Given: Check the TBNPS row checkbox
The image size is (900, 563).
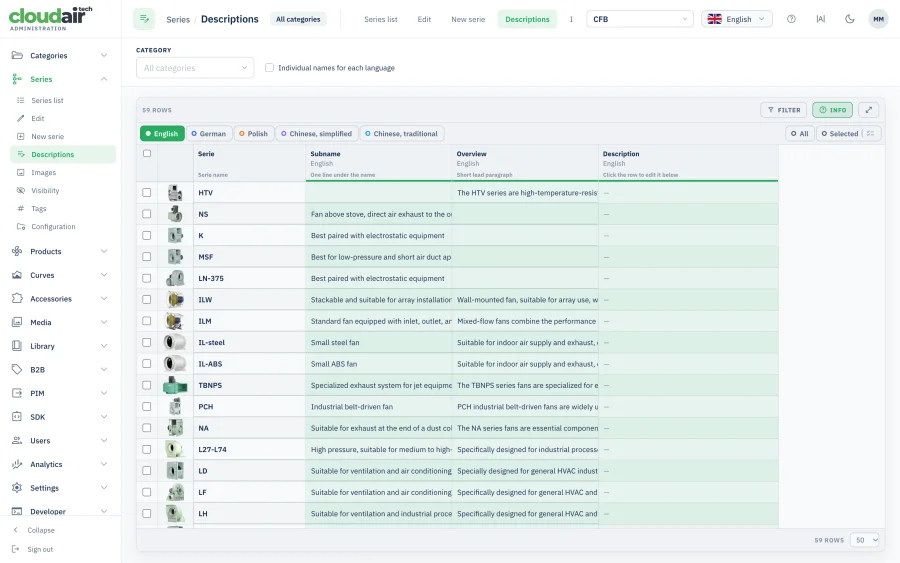Looking at the screenshot, I should pos(147,385).
